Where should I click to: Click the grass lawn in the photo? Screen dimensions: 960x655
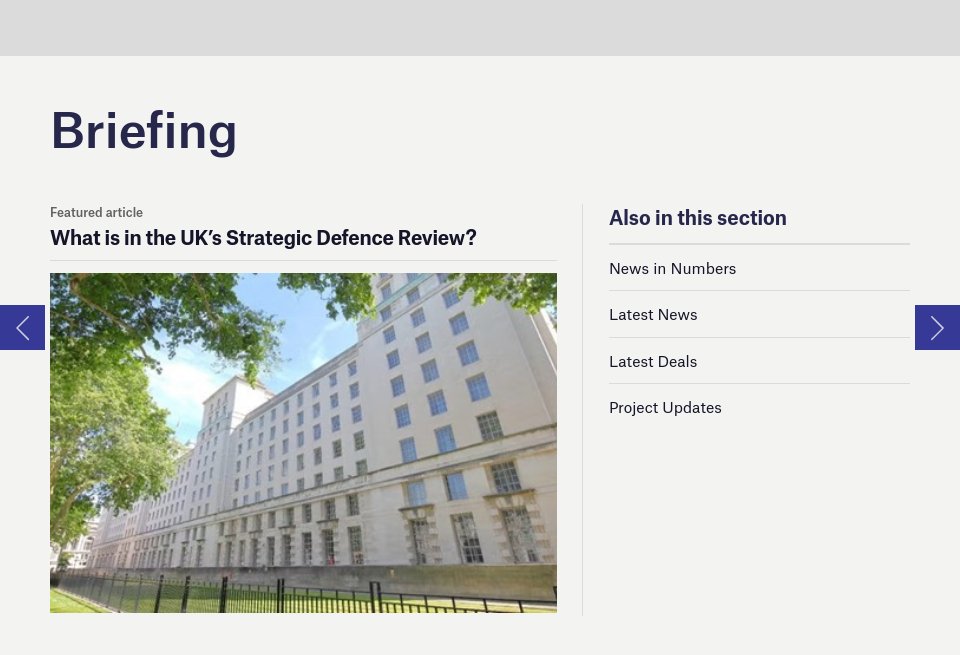pyautogui.click(x=70, y=603)
